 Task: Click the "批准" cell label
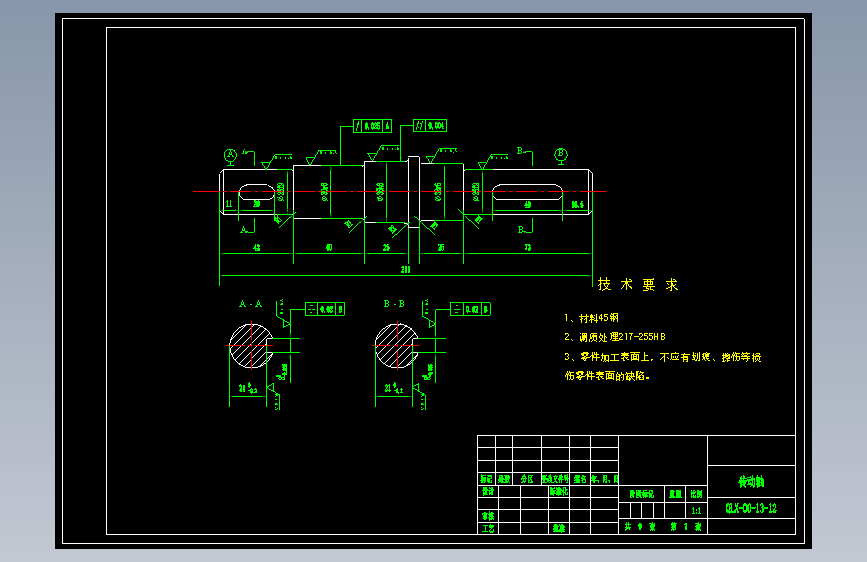coord(558,528)
